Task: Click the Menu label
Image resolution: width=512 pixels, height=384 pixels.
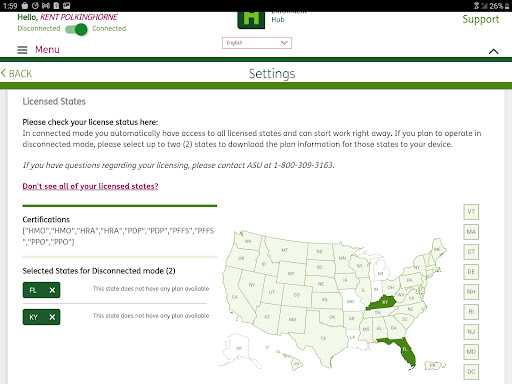Action: pyautogui.click(x=47, y=50)
